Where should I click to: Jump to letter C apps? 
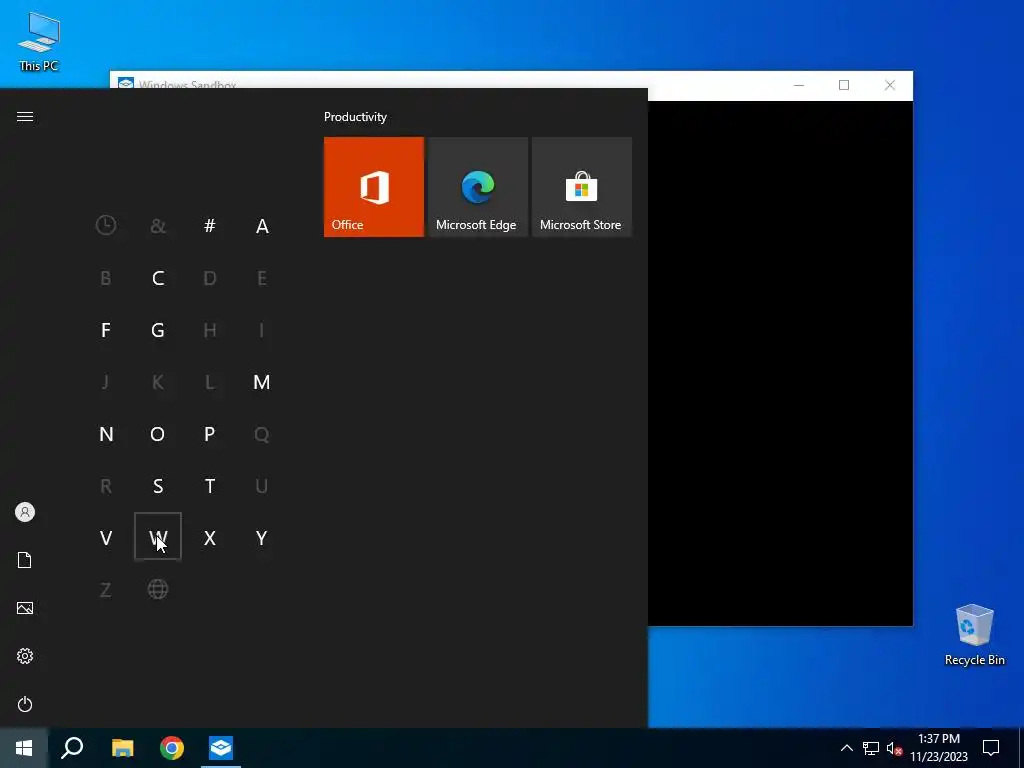pos(158,278)
